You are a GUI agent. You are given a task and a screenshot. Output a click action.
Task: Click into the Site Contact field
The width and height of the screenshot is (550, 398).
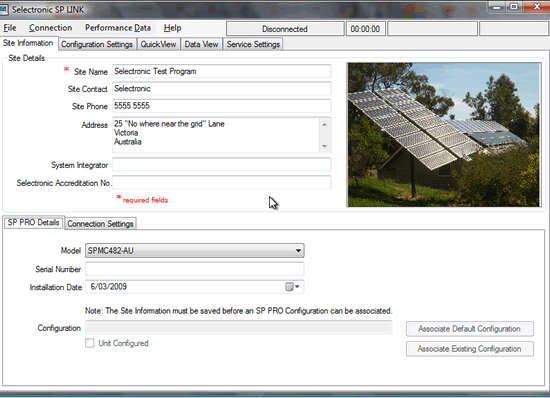click(x=222, y=88)
